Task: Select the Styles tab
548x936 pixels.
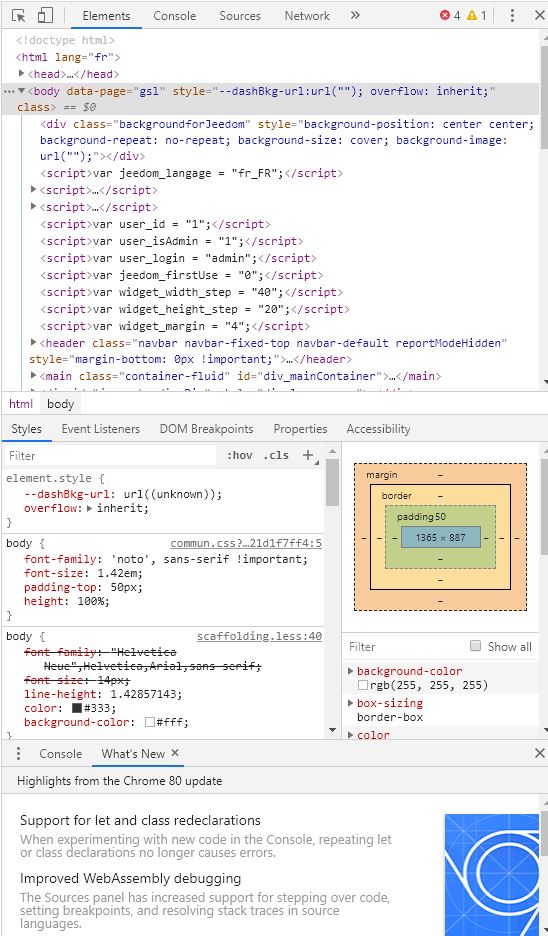Action: (x=26, y=429)
